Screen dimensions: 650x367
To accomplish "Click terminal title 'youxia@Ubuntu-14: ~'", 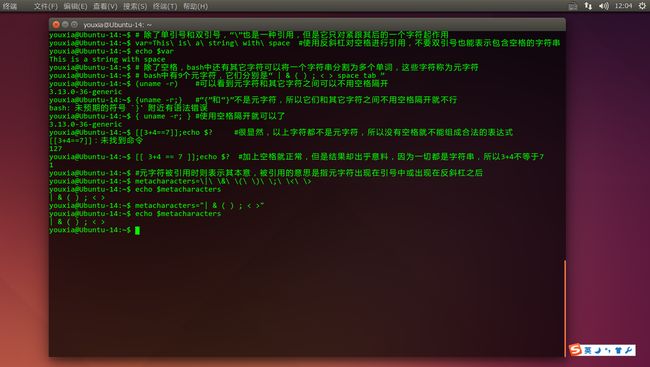I will pyautogui.click(x=117, y=25).
